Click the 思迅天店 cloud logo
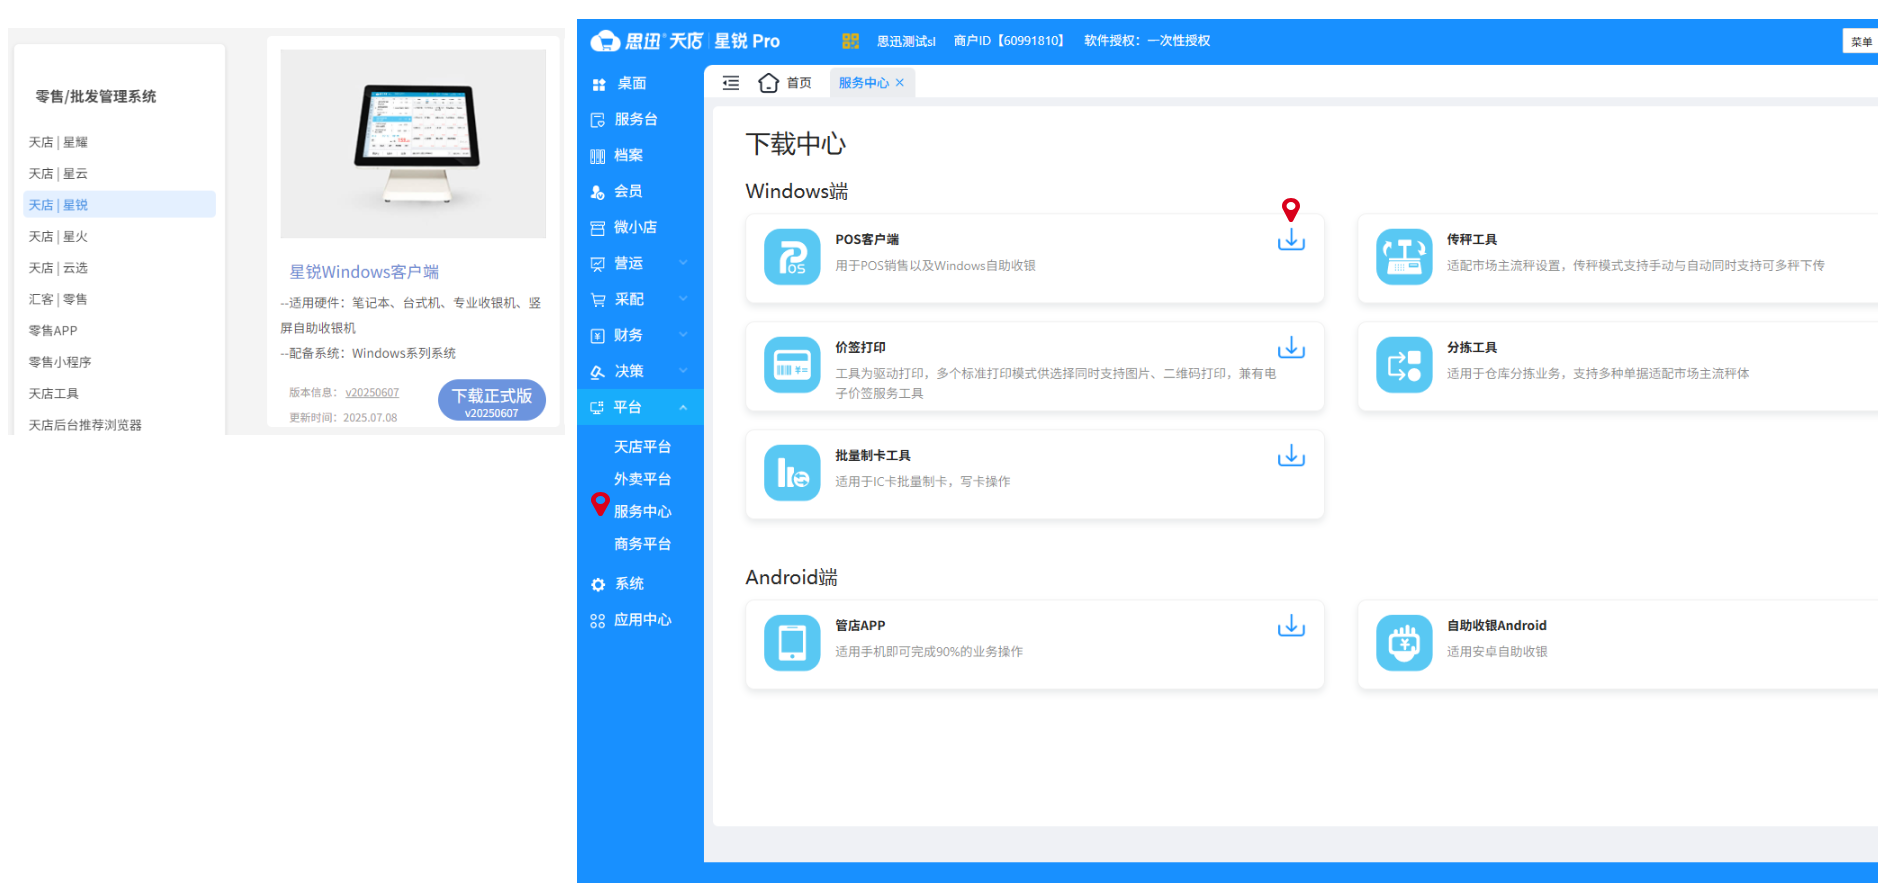 pos(605,41)
